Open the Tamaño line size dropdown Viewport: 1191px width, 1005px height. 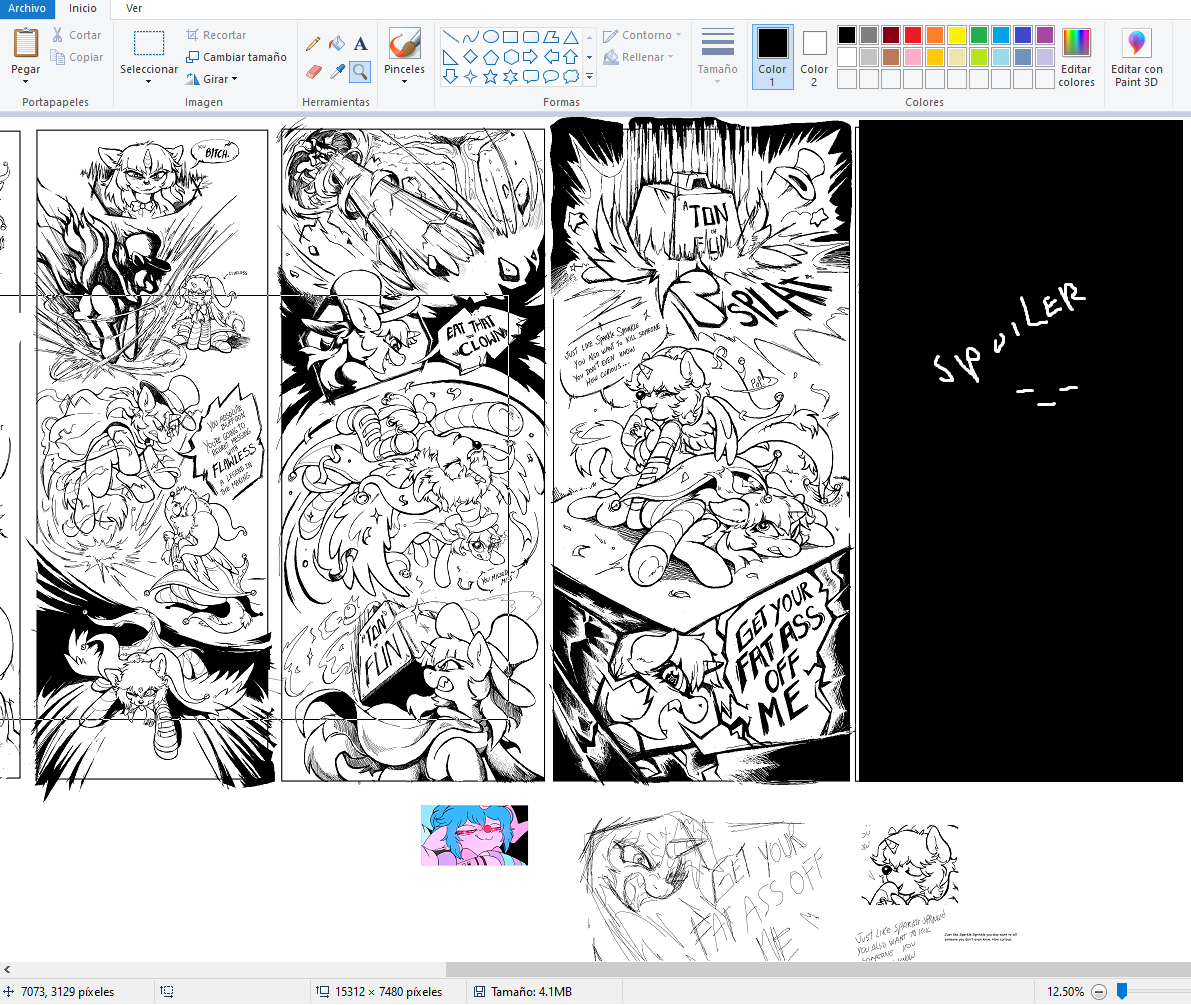(718, 57)
